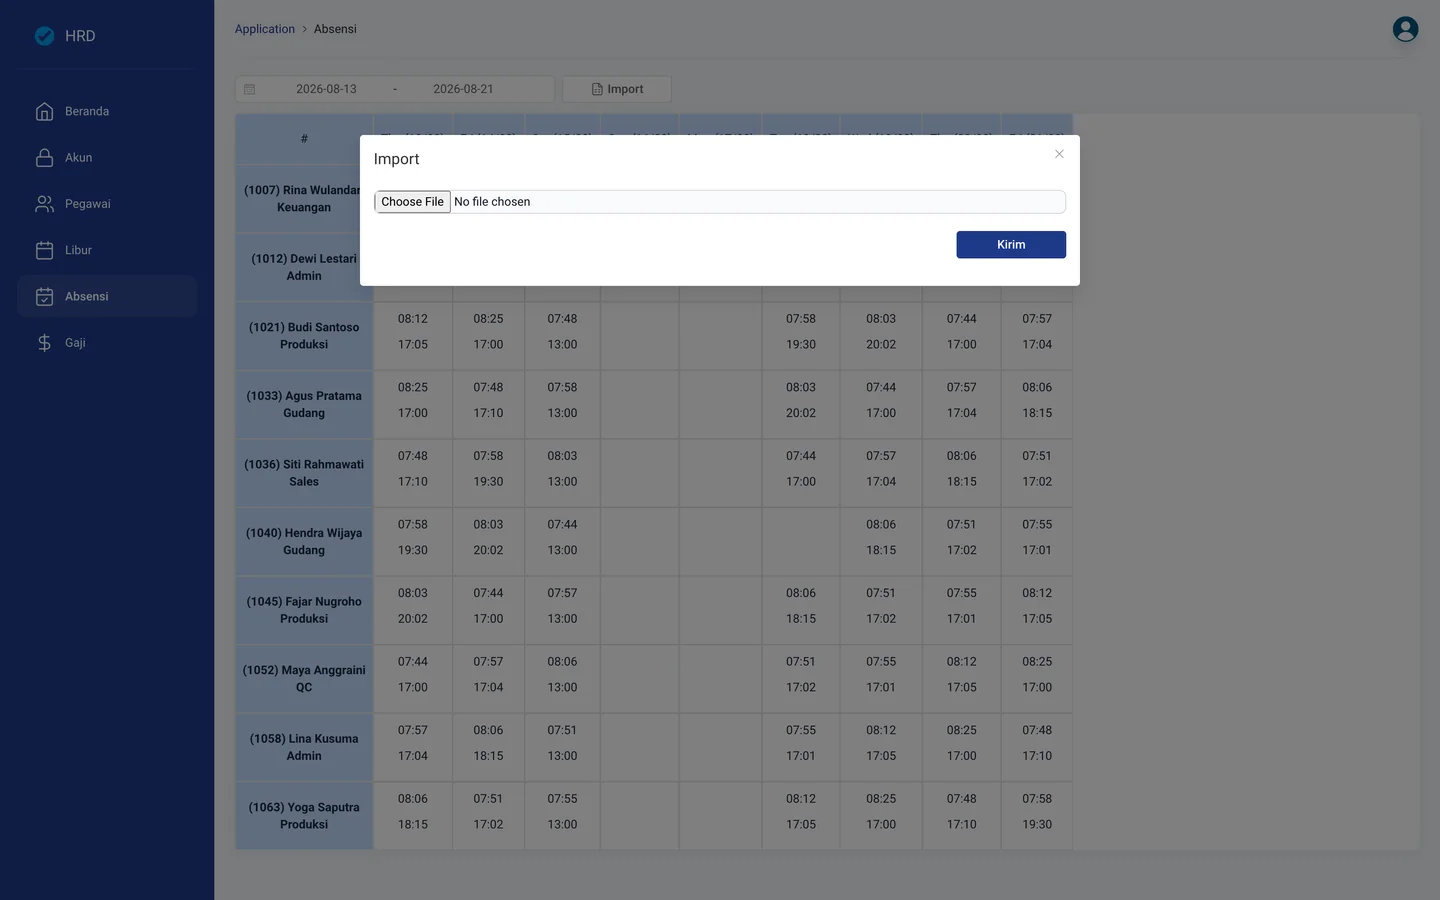Click the end date 2026-08-21 field
The width and height of the screenshot is (1440, 900).
pyautogui.click(x=463, y=89)
